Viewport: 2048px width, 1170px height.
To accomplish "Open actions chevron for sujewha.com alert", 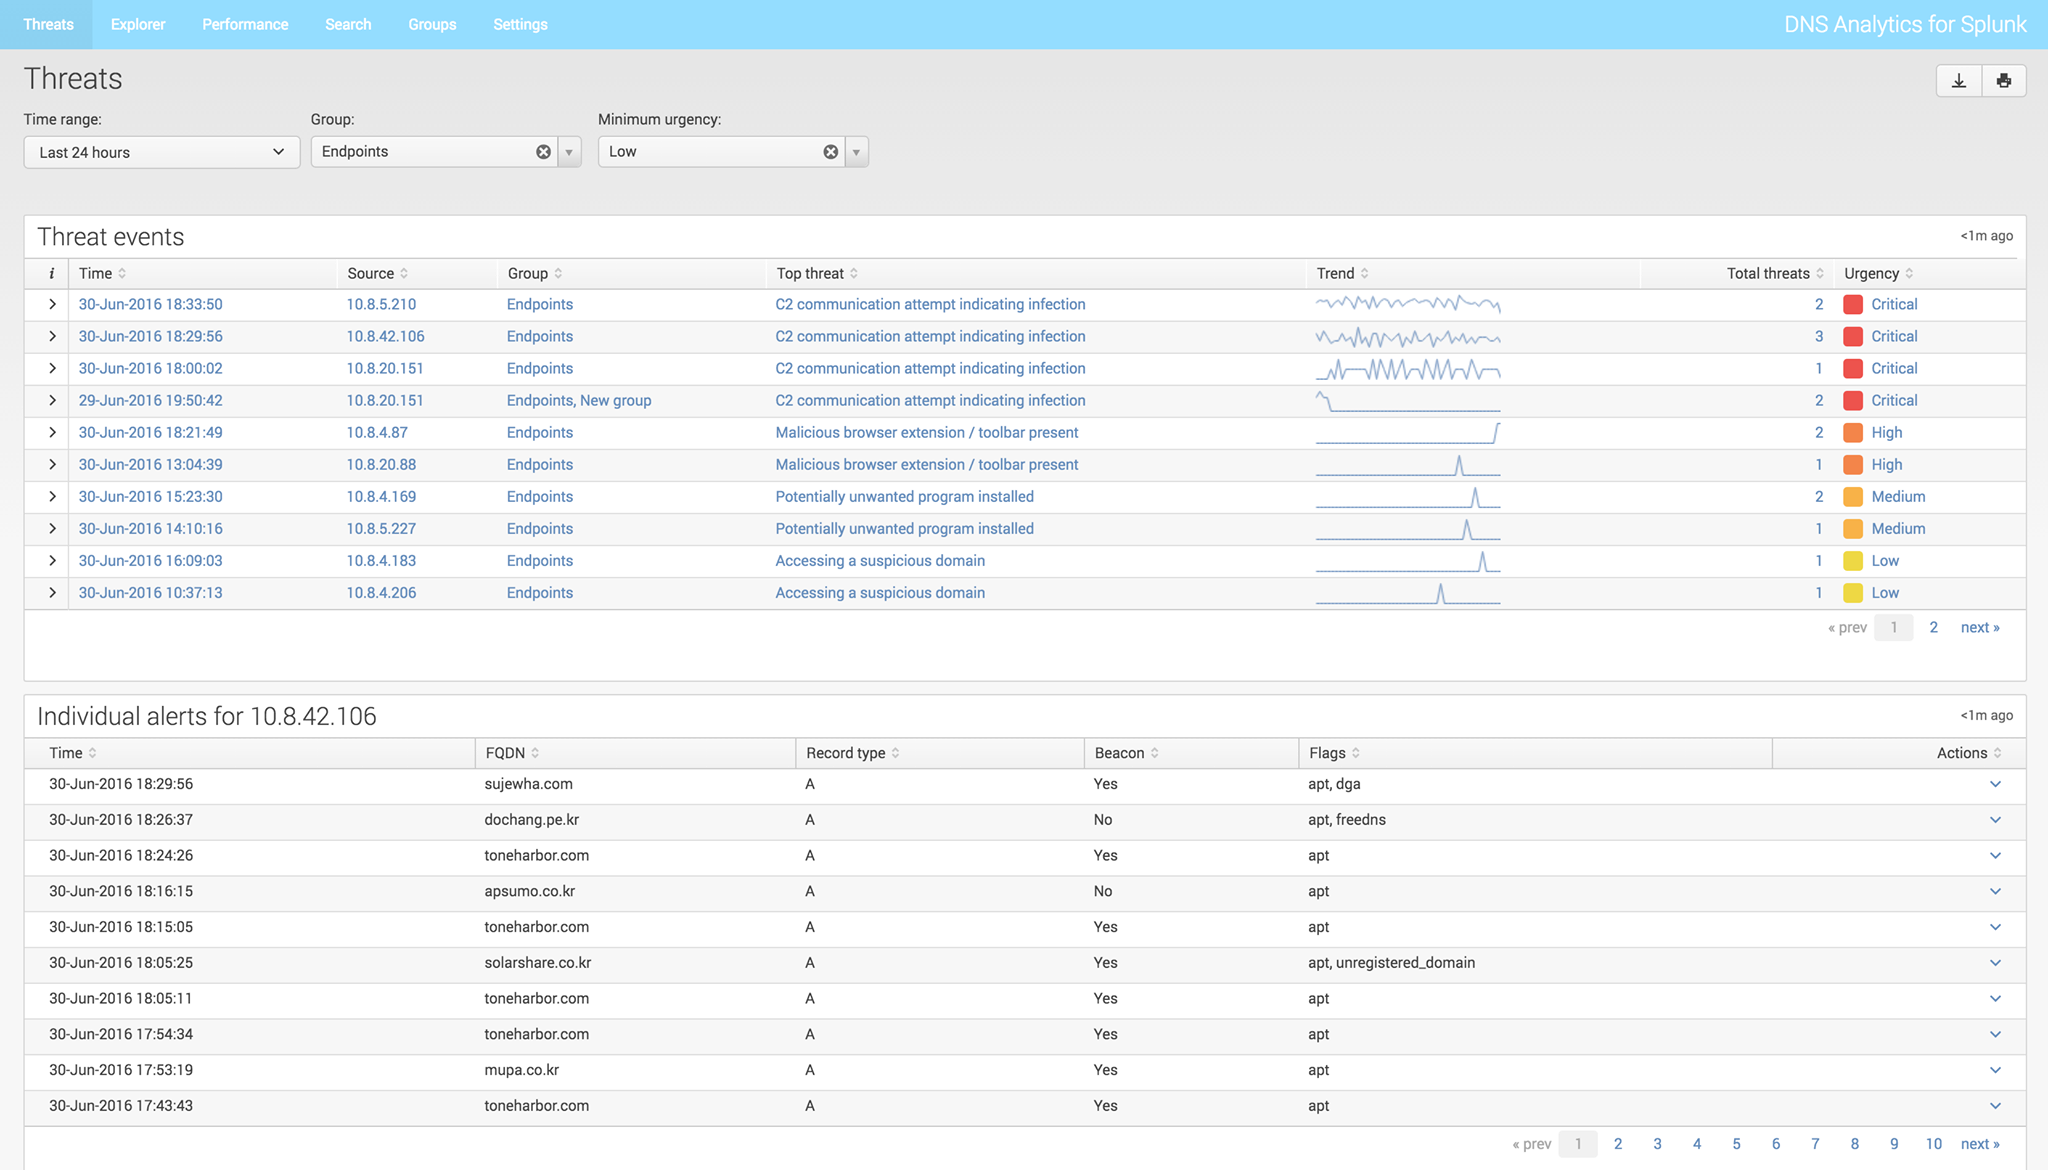I will pos(1995,784).
